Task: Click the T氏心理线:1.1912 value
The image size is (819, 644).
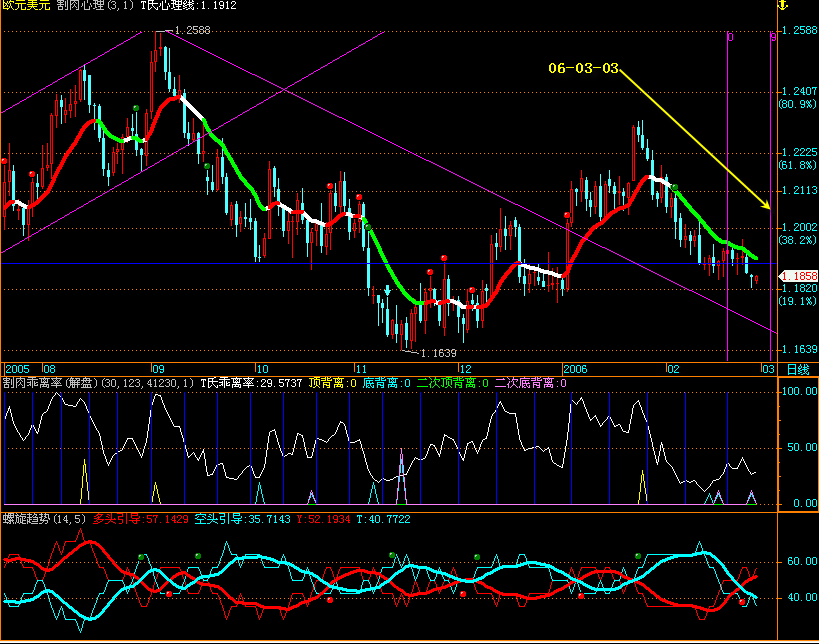Action: (189, 6)
